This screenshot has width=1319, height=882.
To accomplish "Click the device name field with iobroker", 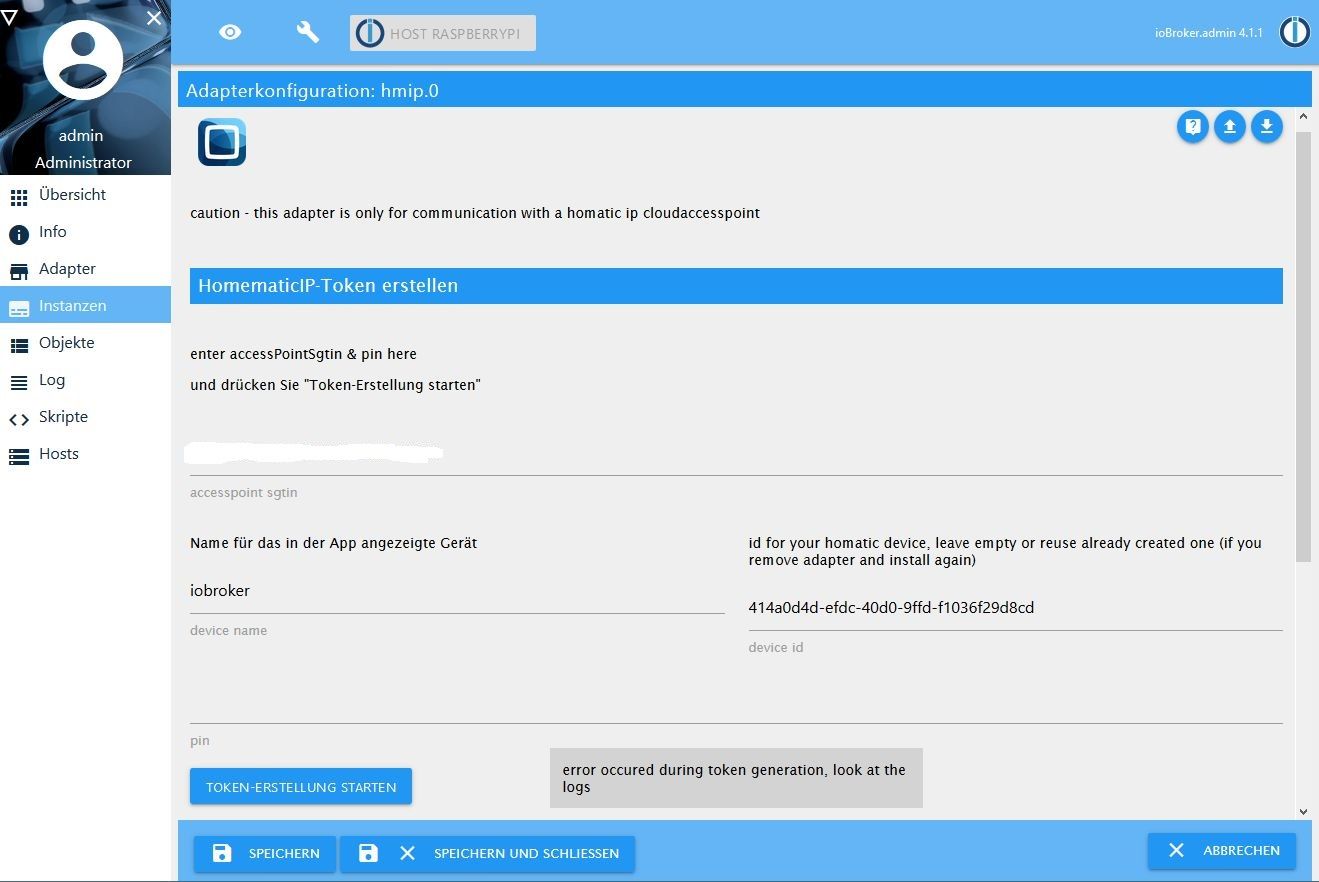I will 457,591.
